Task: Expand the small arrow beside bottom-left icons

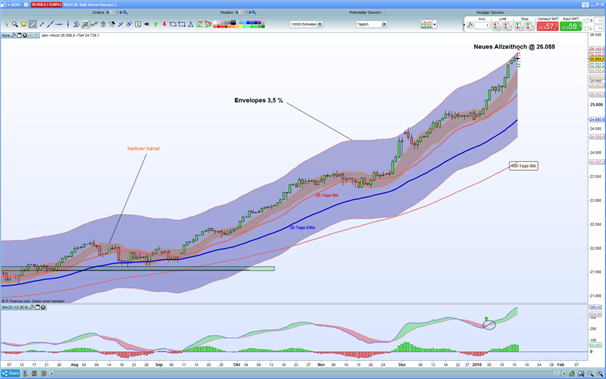Action: point(51,374)
